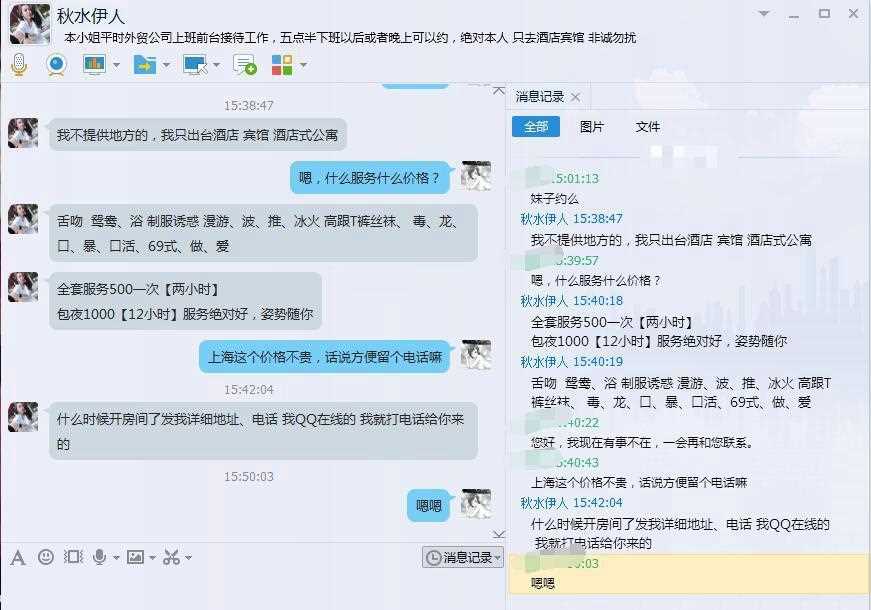Click the send file folder icon

click(x=144, y=64)
